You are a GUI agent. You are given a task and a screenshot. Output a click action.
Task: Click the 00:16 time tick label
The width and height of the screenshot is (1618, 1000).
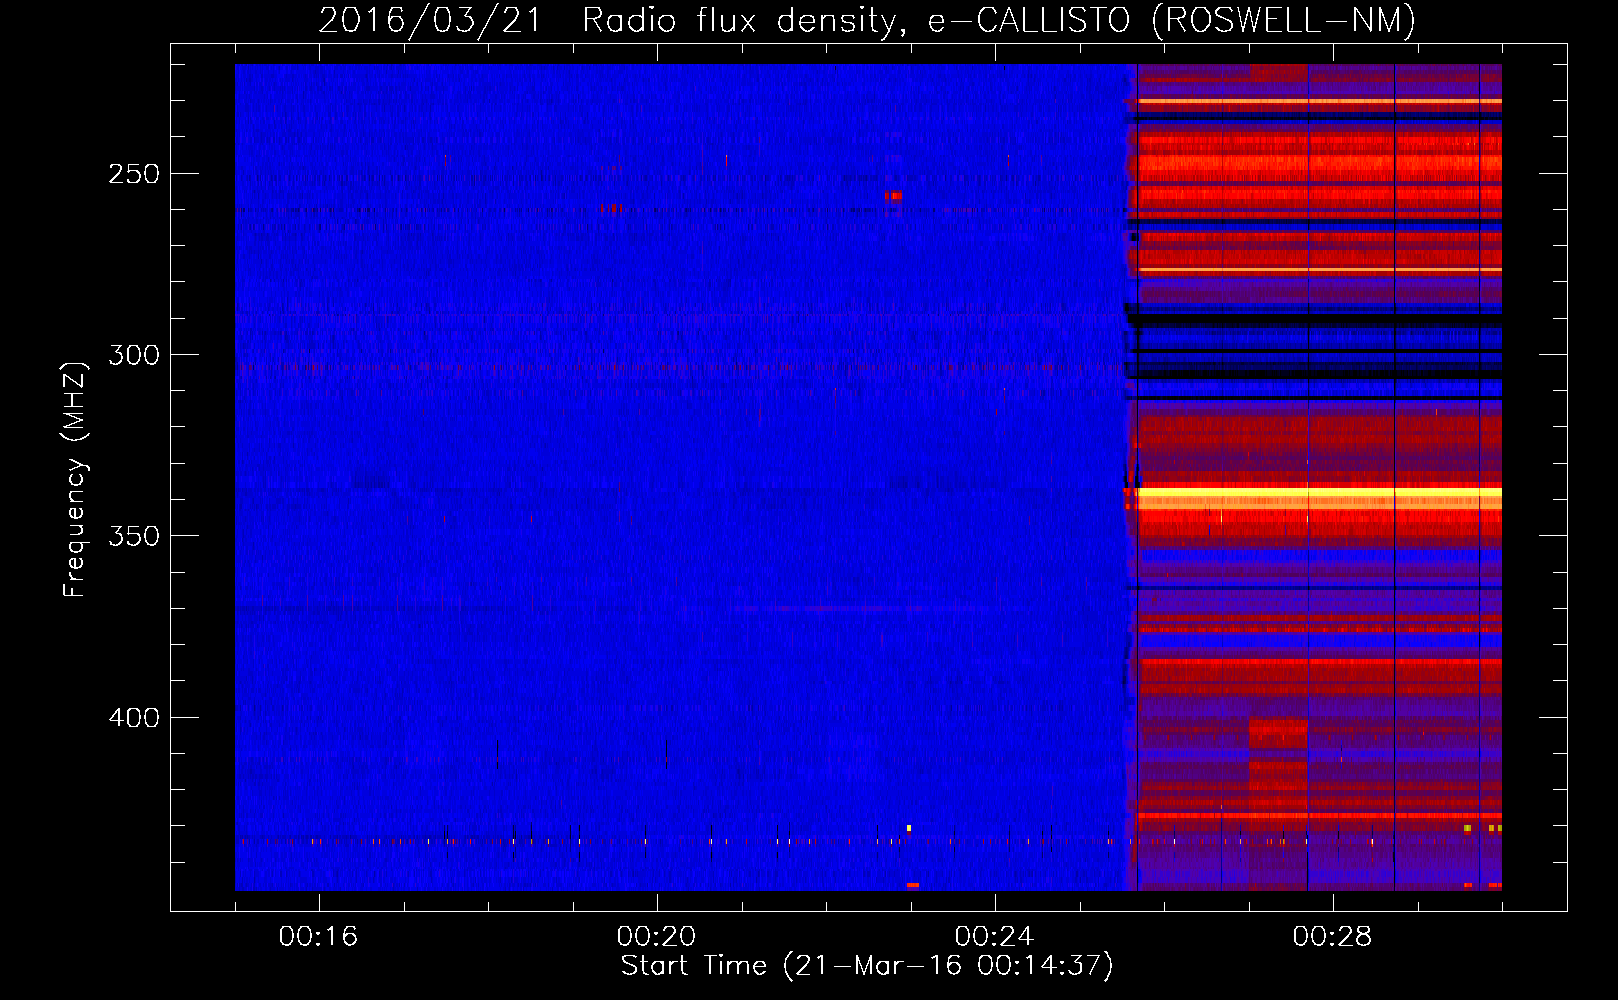[318, 937]
